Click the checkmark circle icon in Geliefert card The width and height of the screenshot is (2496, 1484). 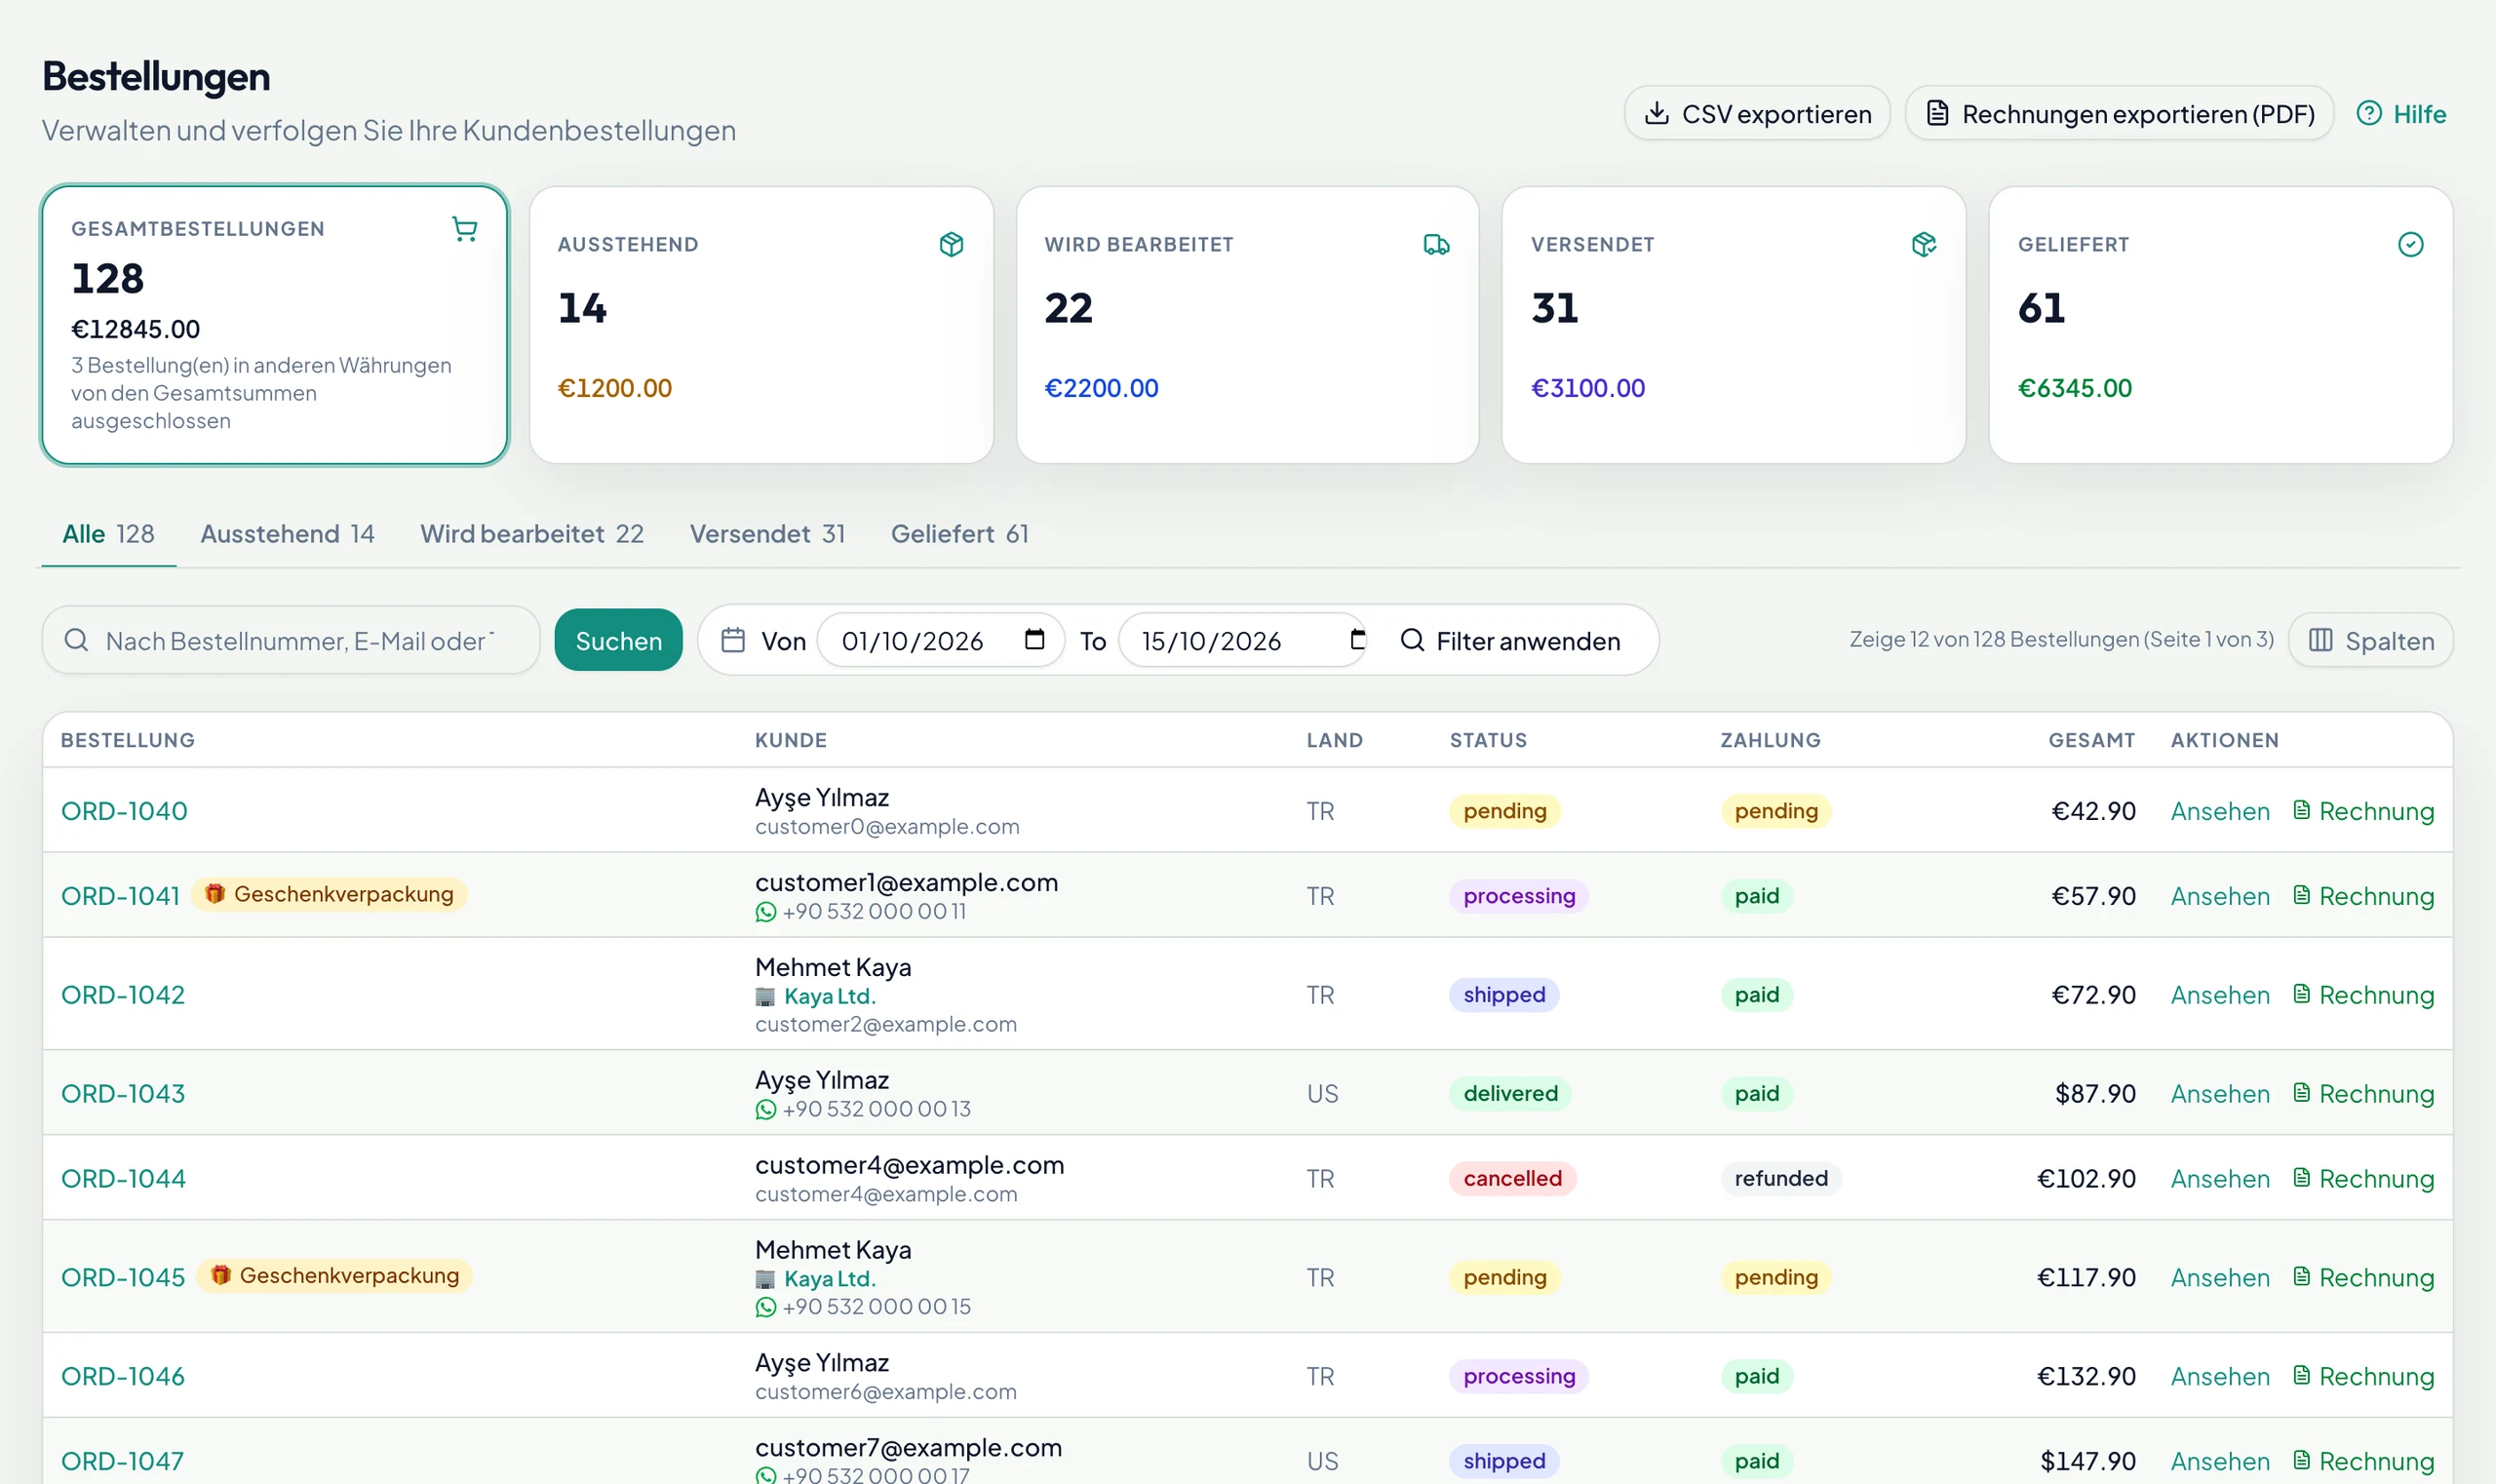[x=2410, y=244]
